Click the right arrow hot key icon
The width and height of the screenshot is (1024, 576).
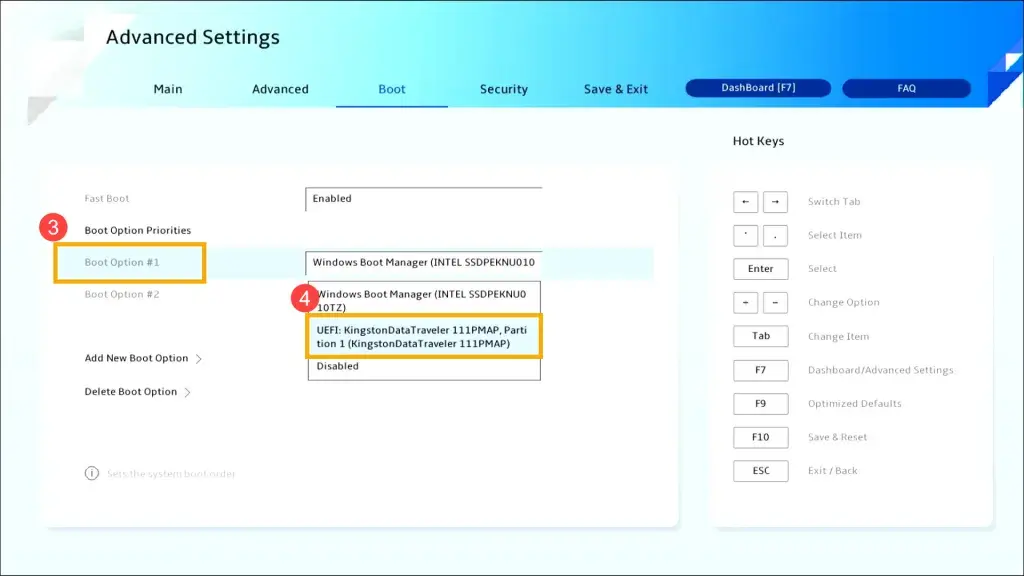coord(775,202)
